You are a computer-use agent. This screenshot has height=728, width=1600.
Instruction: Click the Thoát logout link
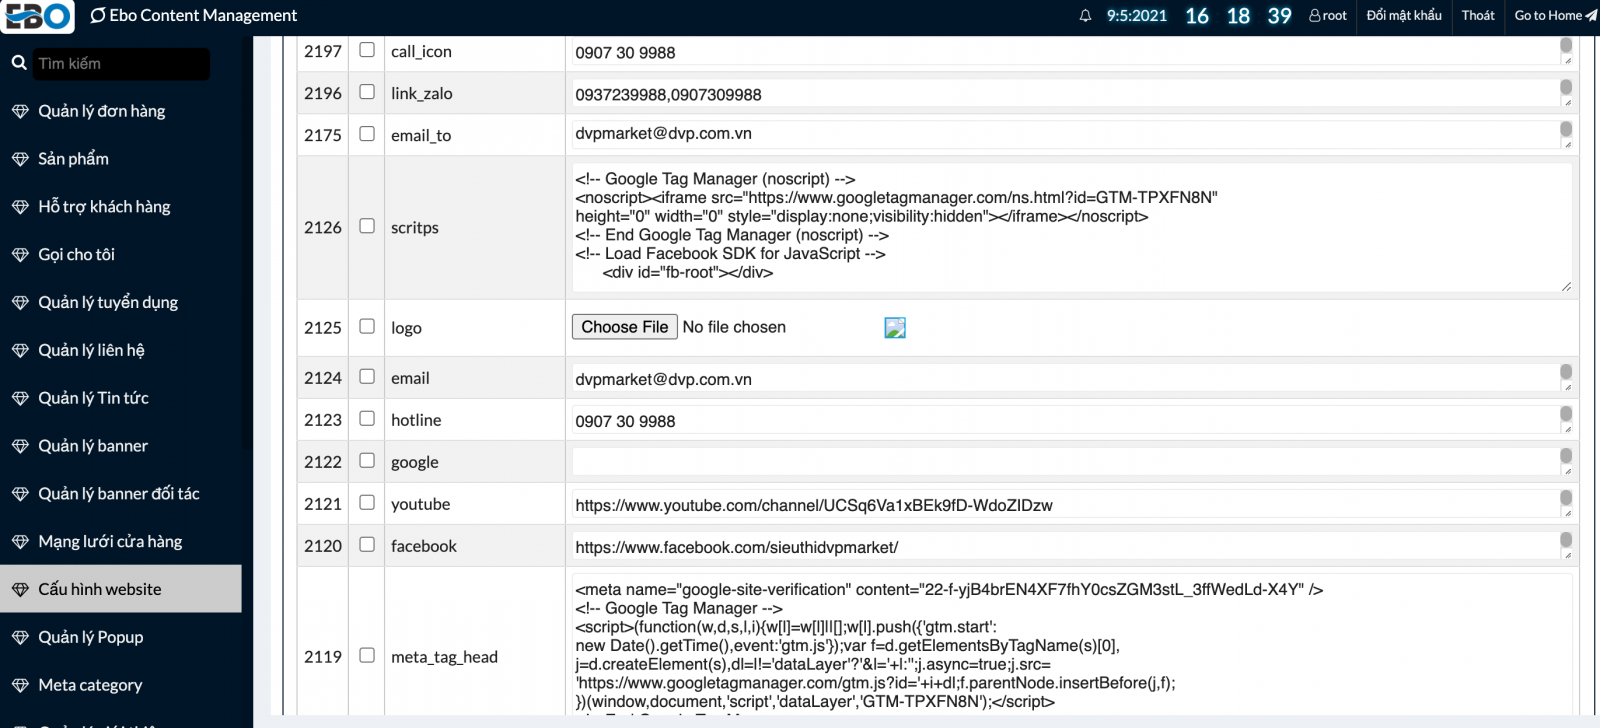[1477, 16]
